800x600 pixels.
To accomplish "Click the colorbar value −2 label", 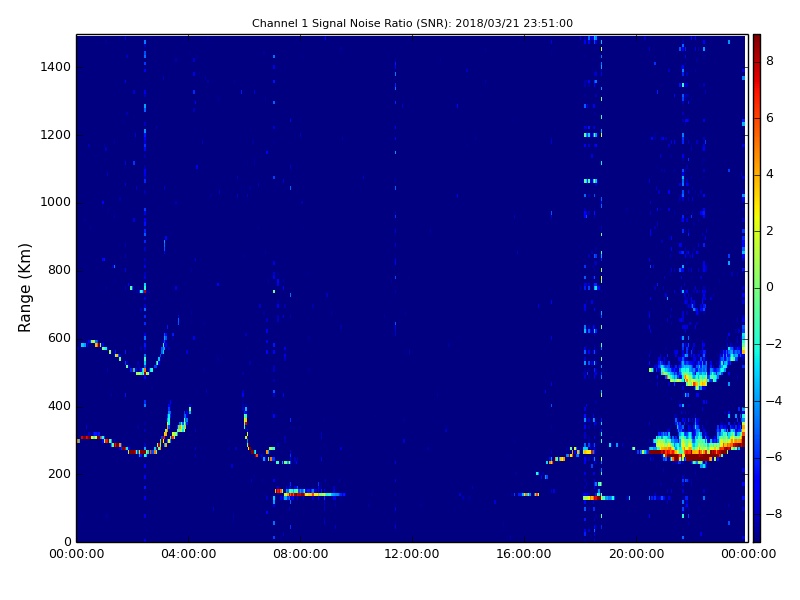I will [x=774, y=344].
